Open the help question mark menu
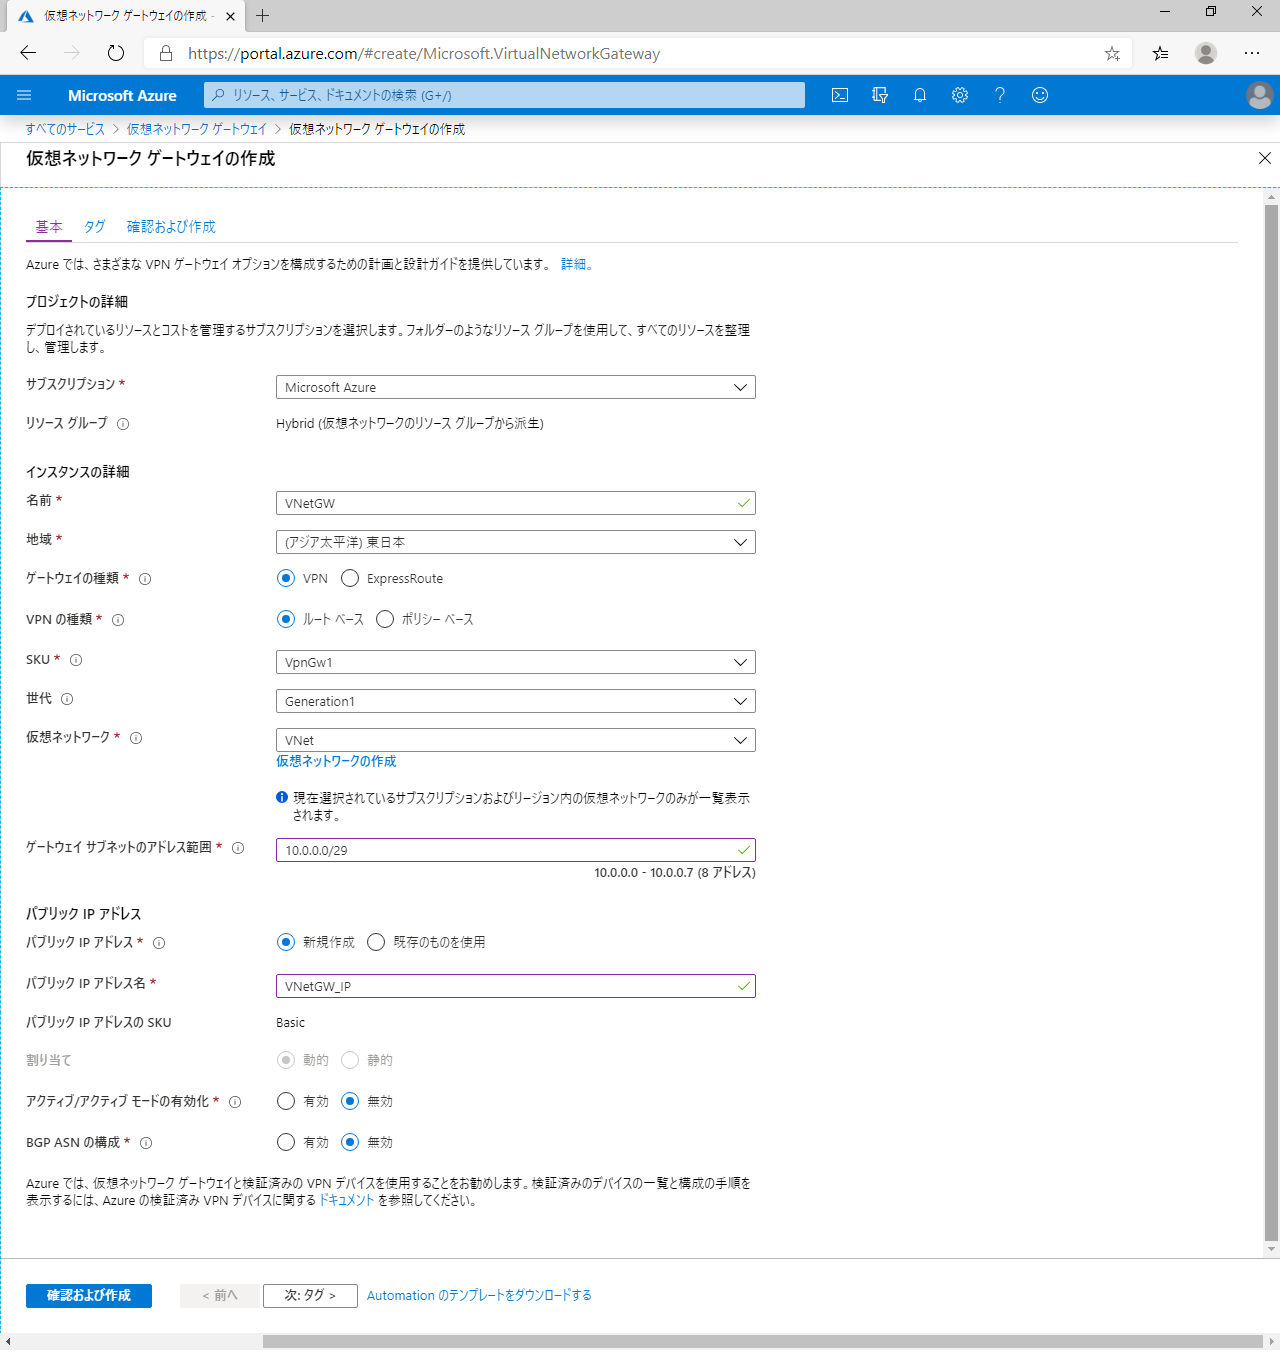The height and width of the screenshot is (1352, 1280). (x=1000, y=95)
